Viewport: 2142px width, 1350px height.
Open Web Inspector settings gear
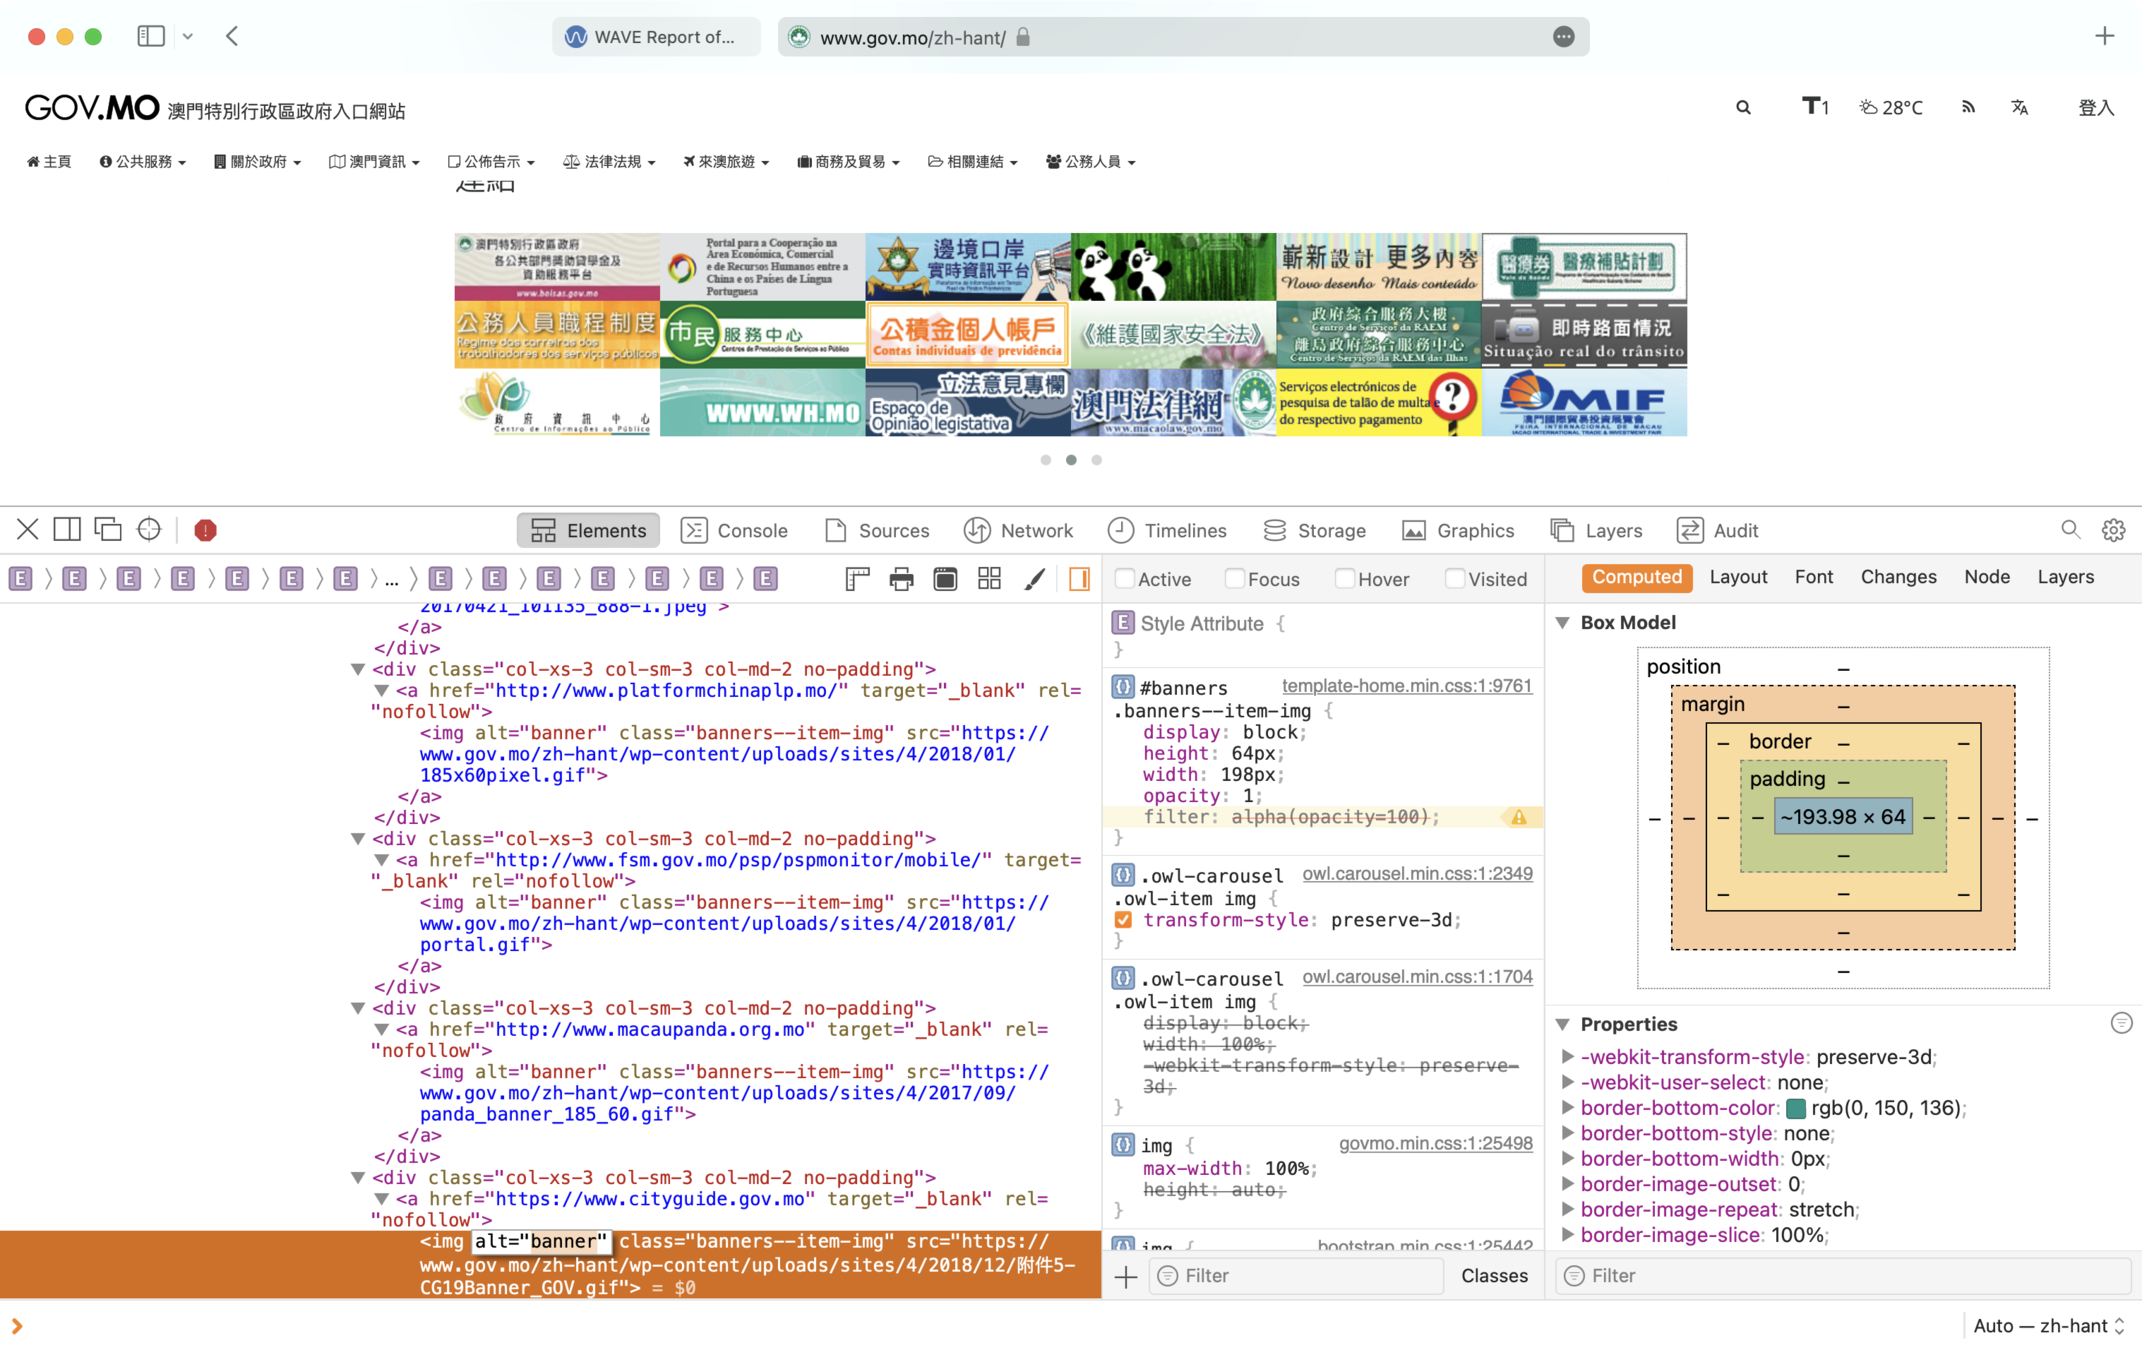(2113, 530)
